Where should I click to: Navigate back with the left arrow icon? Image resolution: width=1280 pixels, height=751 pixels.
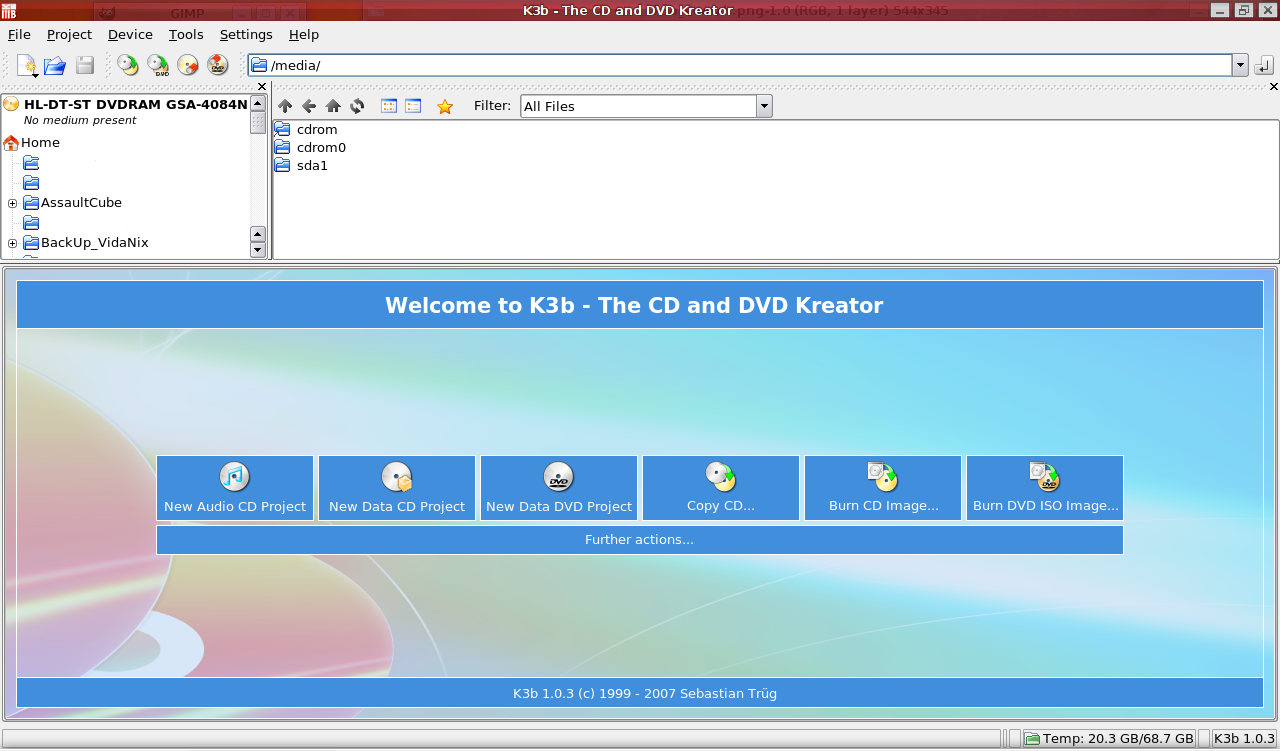tap(309, 106)
